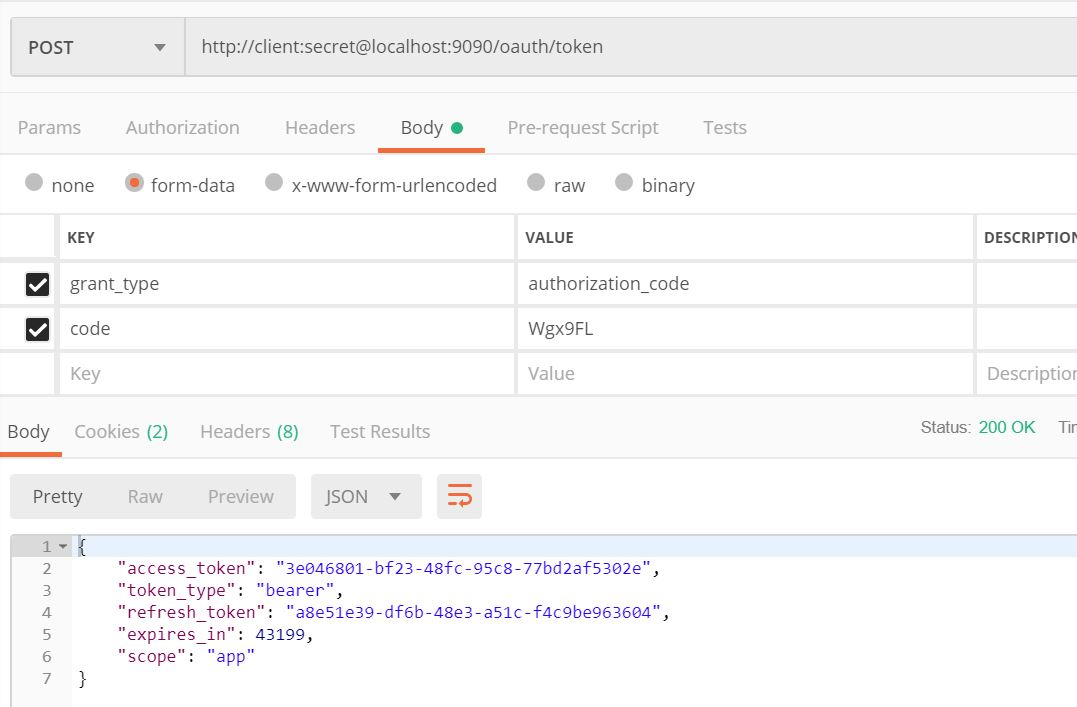Screen dimensions: 1077x707
Task: Open the Cookies (2) tab
Action: 121,431
